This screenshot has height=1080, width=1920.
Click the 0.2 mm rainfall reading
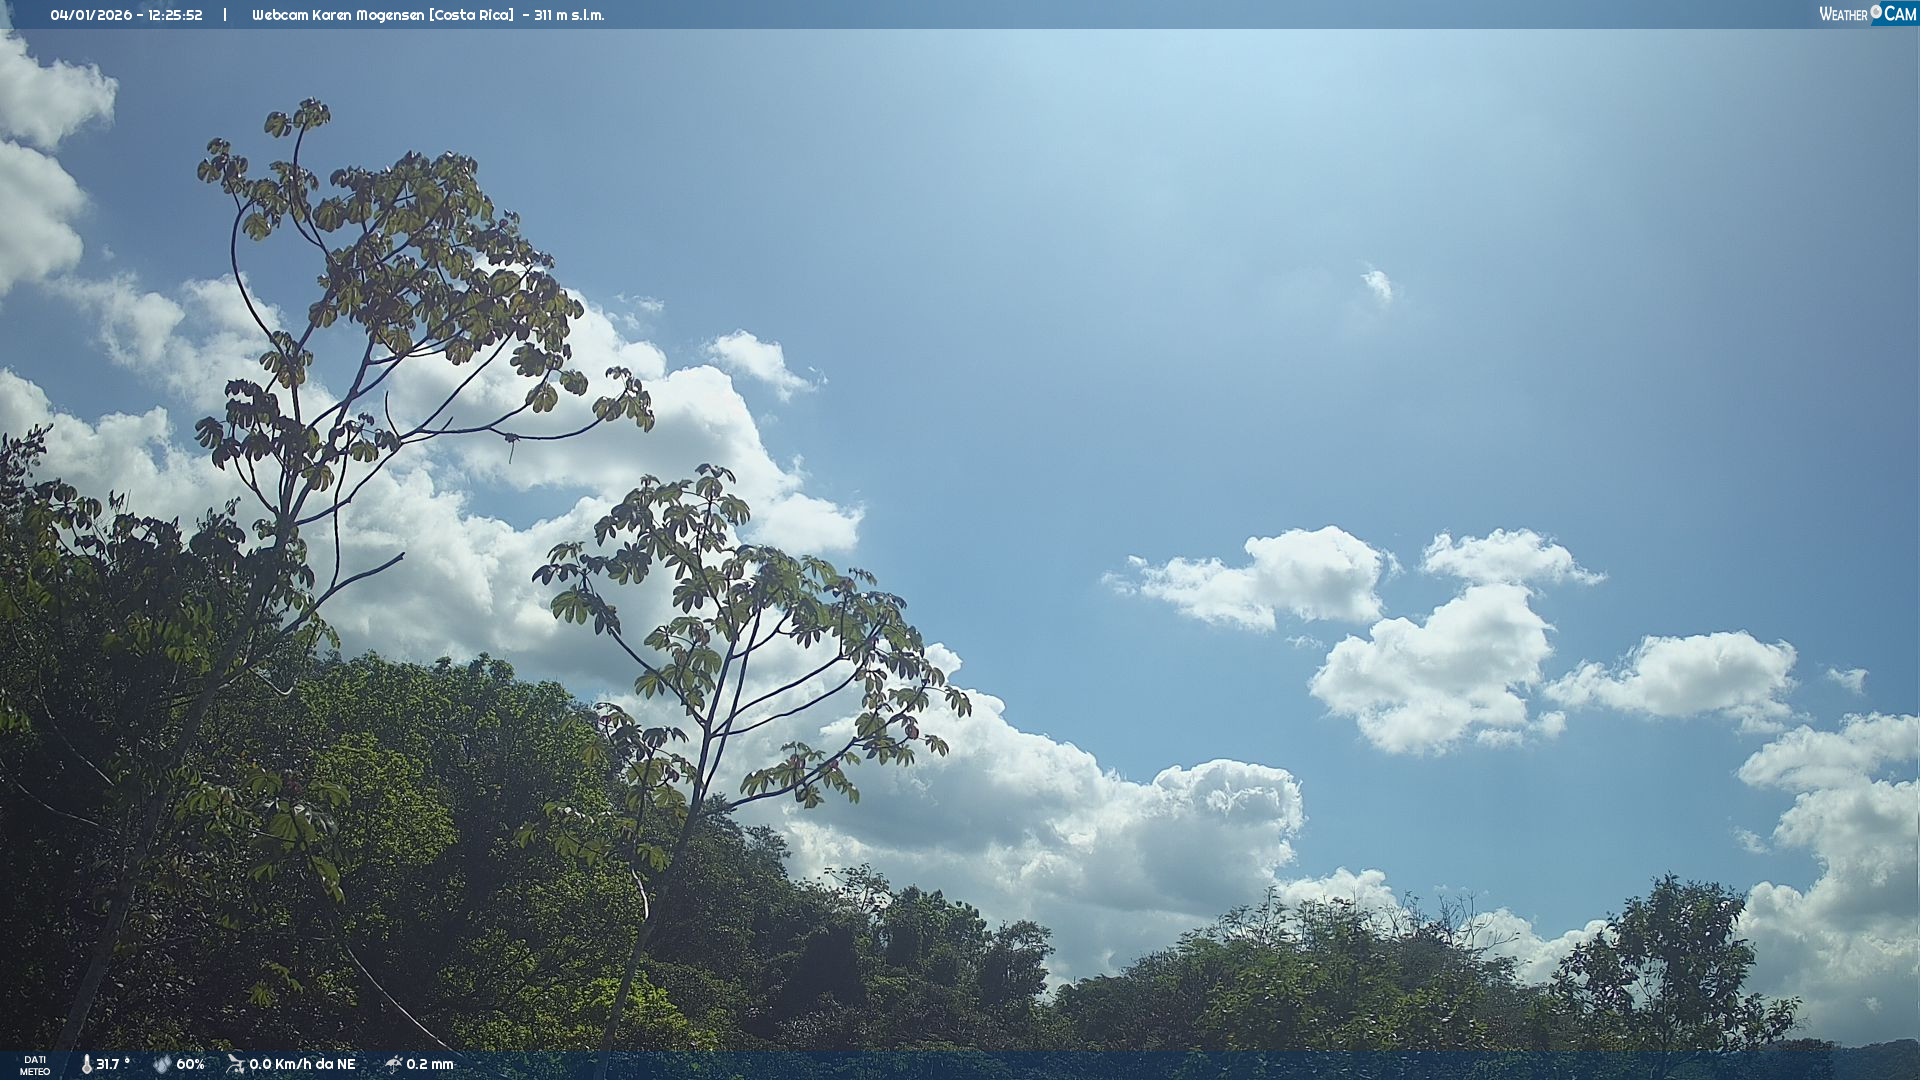click(x=430, y=1064)
